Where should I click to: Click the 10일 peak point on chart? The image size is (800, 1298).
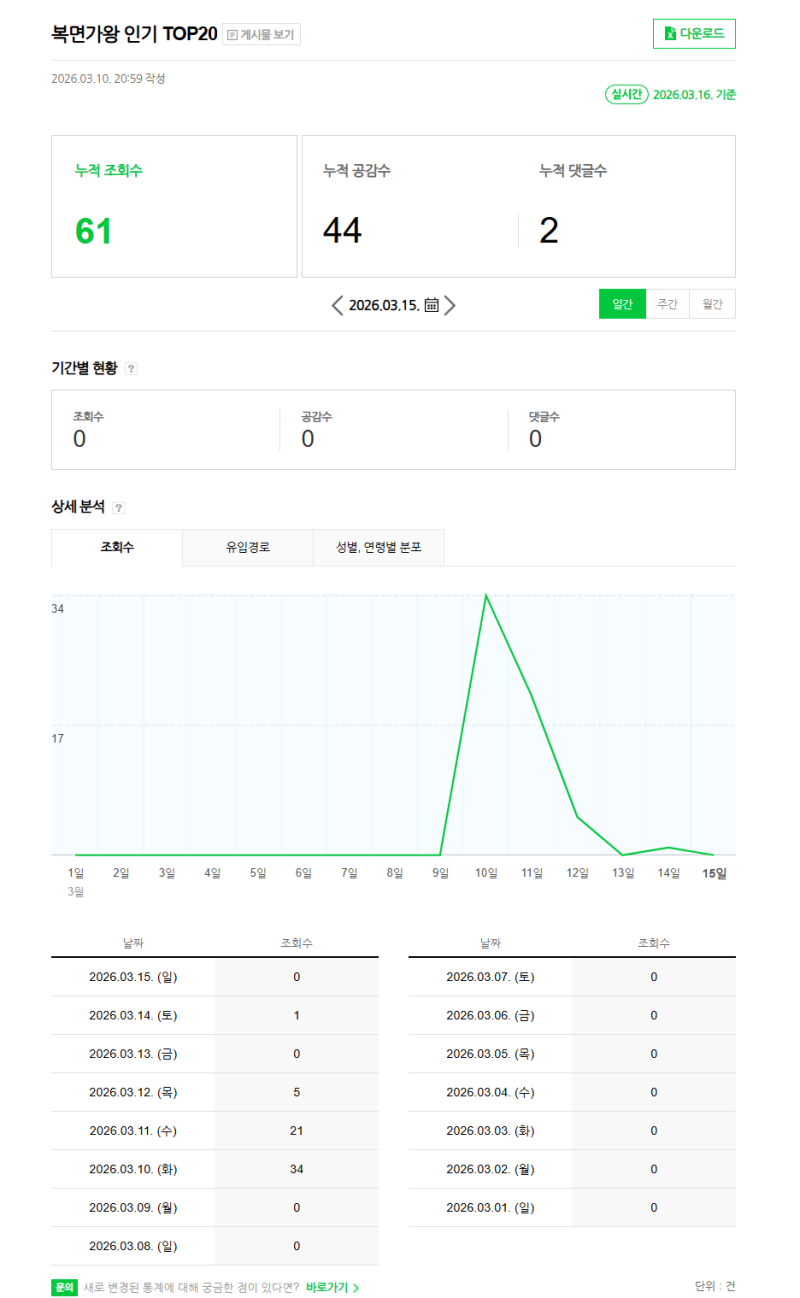[486, 596]
